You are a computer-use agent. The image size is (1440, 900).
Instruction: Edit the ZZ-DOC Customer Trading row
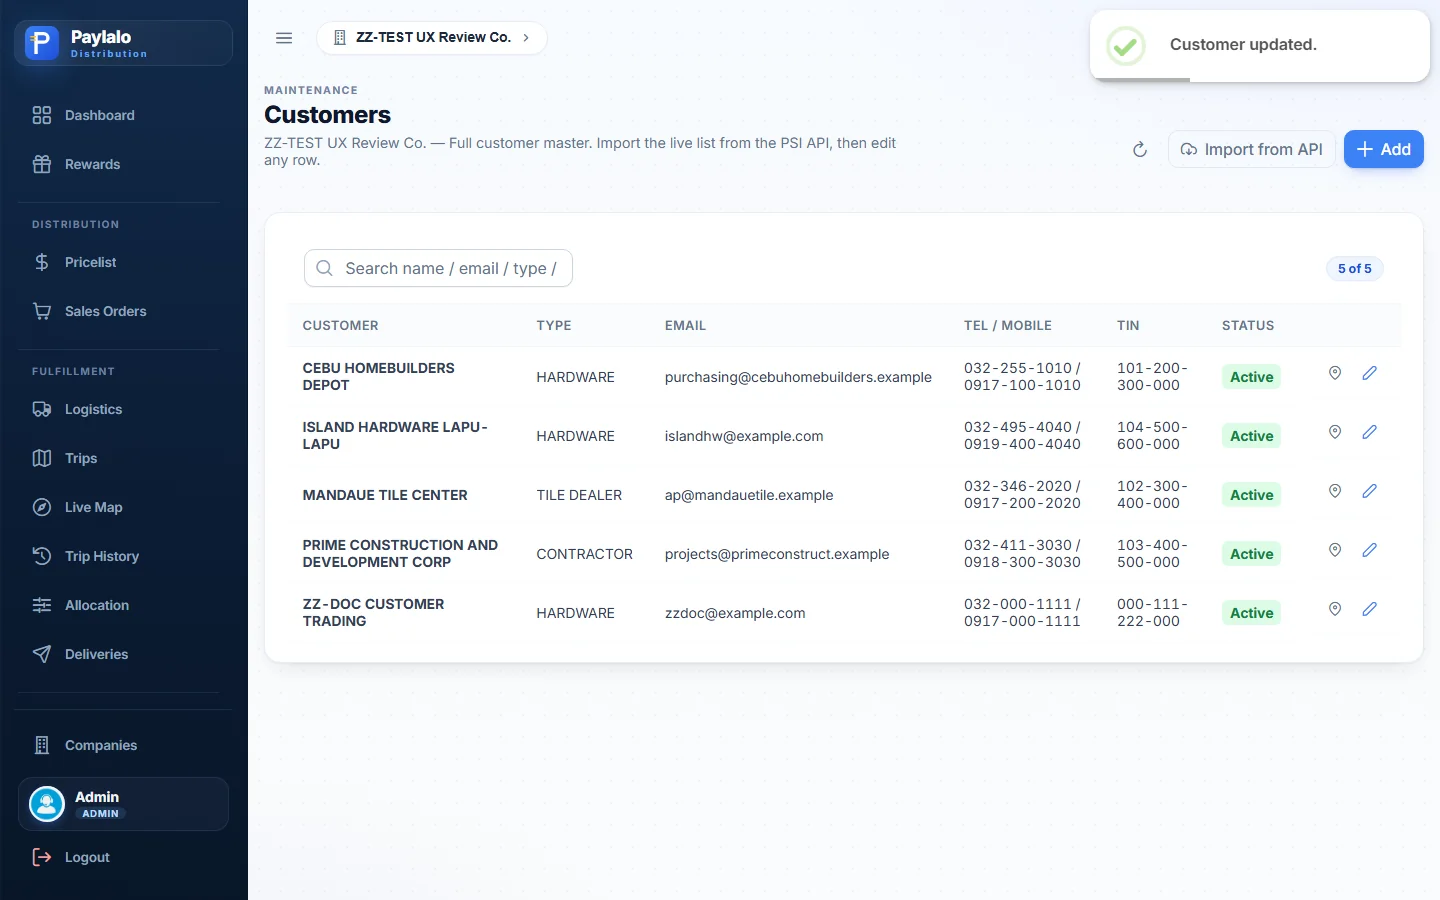(x=1369, y=609)
